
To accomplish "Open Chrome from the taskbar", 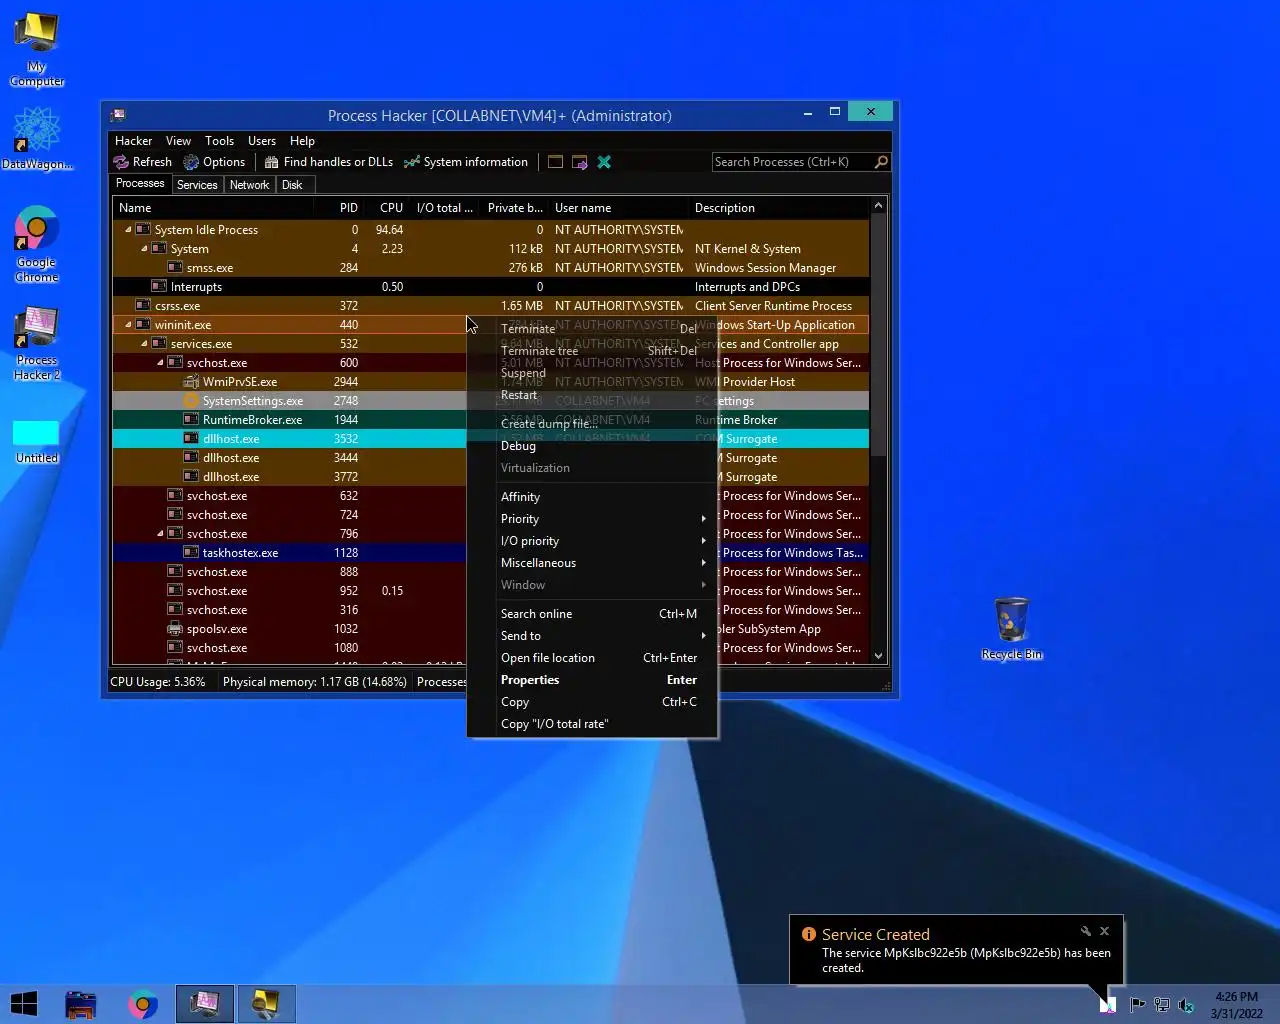I will (143, 1004).
